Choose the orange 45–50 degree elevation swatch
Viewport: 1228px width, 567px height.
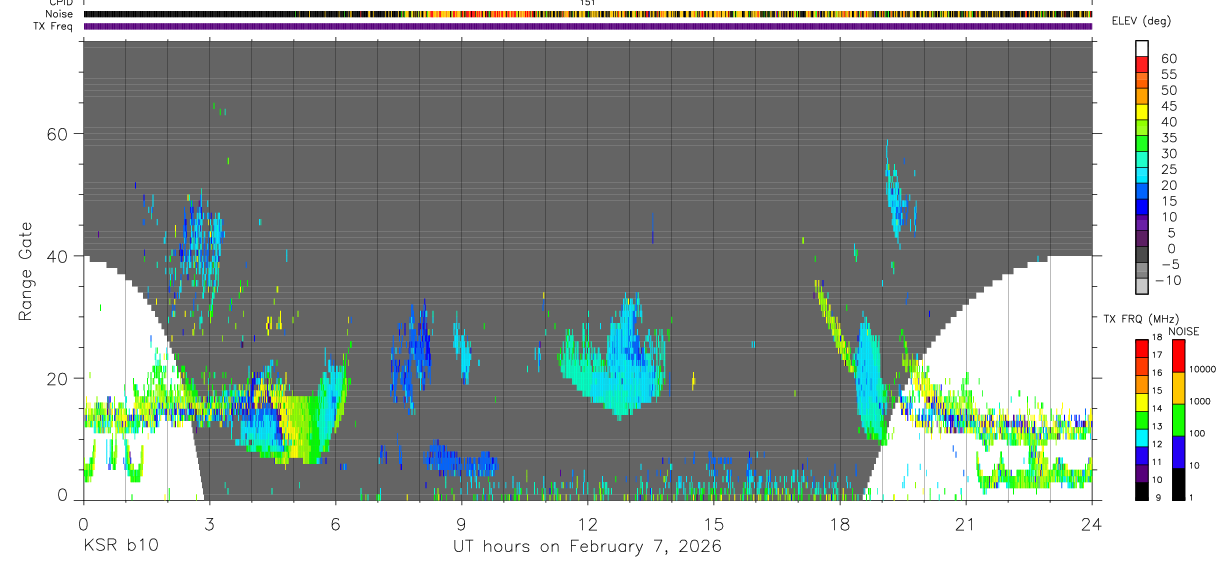tap(1142, 97)
